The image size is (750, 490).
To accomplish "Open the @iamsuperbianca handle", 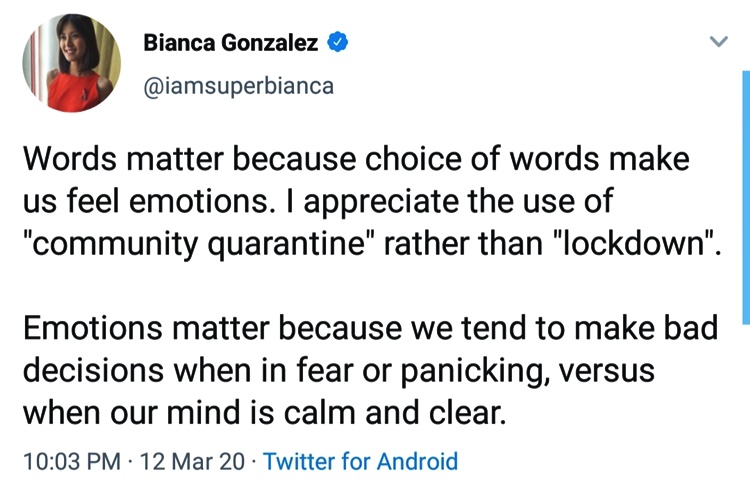I will tap(238, 86).
